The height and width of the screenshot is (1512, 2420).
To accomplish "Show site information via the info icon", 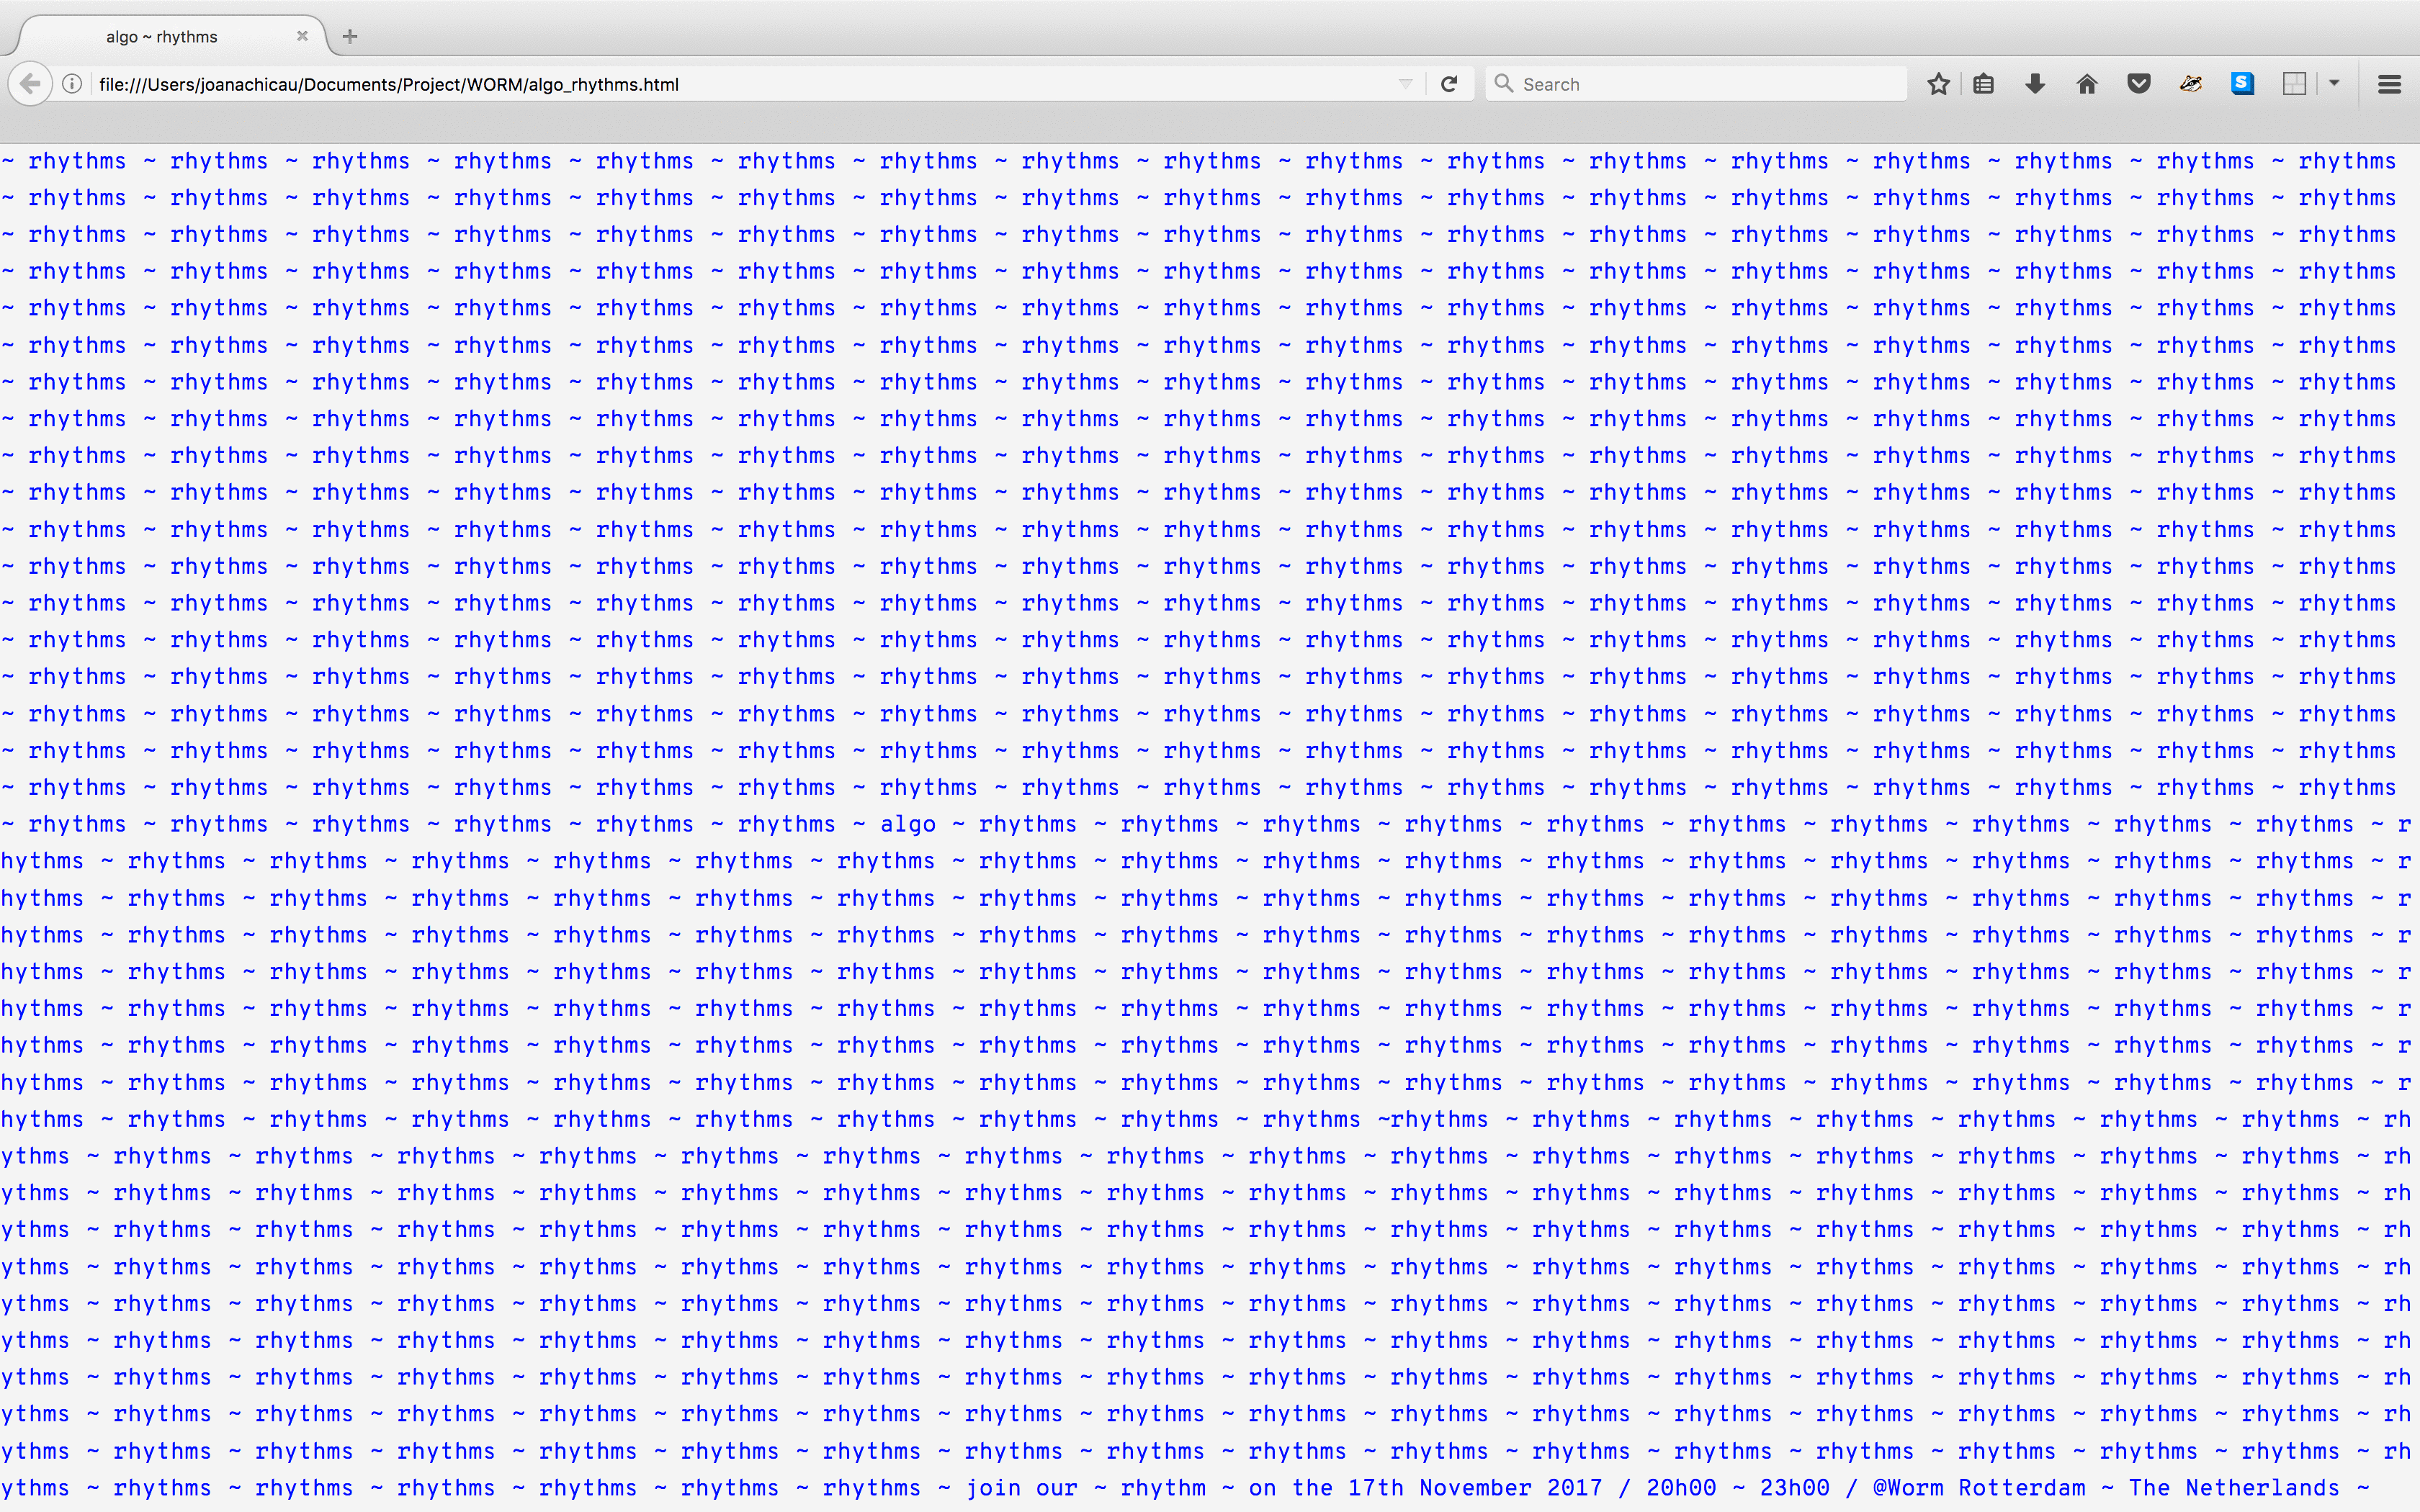I will (72, 84).
